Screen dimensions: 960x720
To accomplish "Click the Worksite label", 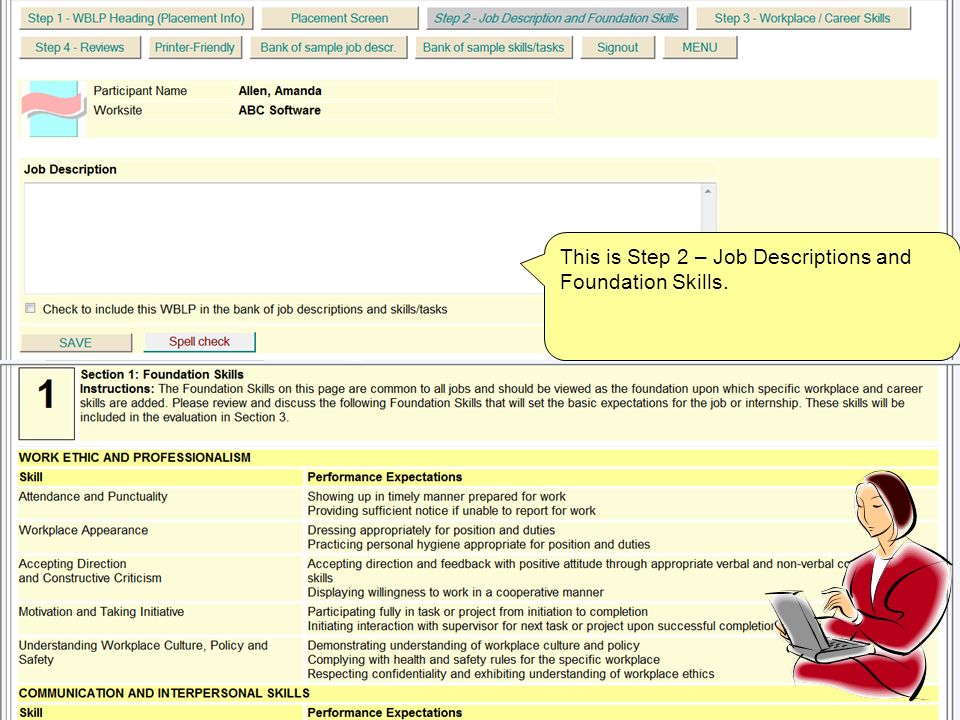I will [x=118, y=110].
